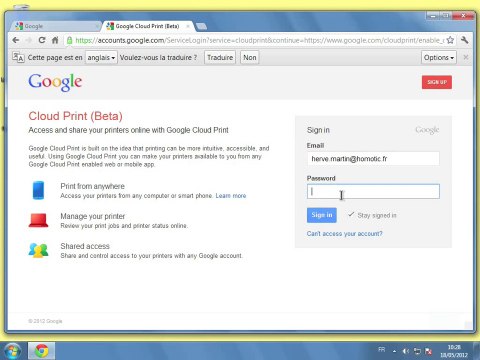Reload the page with the refresh icon

click(42, 40)
